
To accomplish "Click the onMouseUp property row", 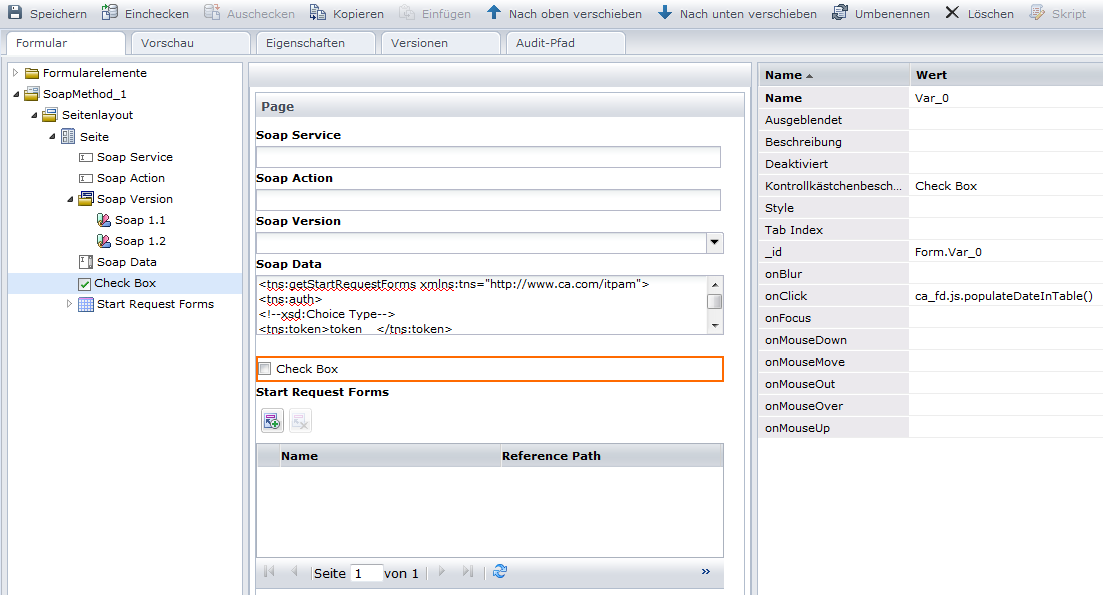I will pos(931,428).
